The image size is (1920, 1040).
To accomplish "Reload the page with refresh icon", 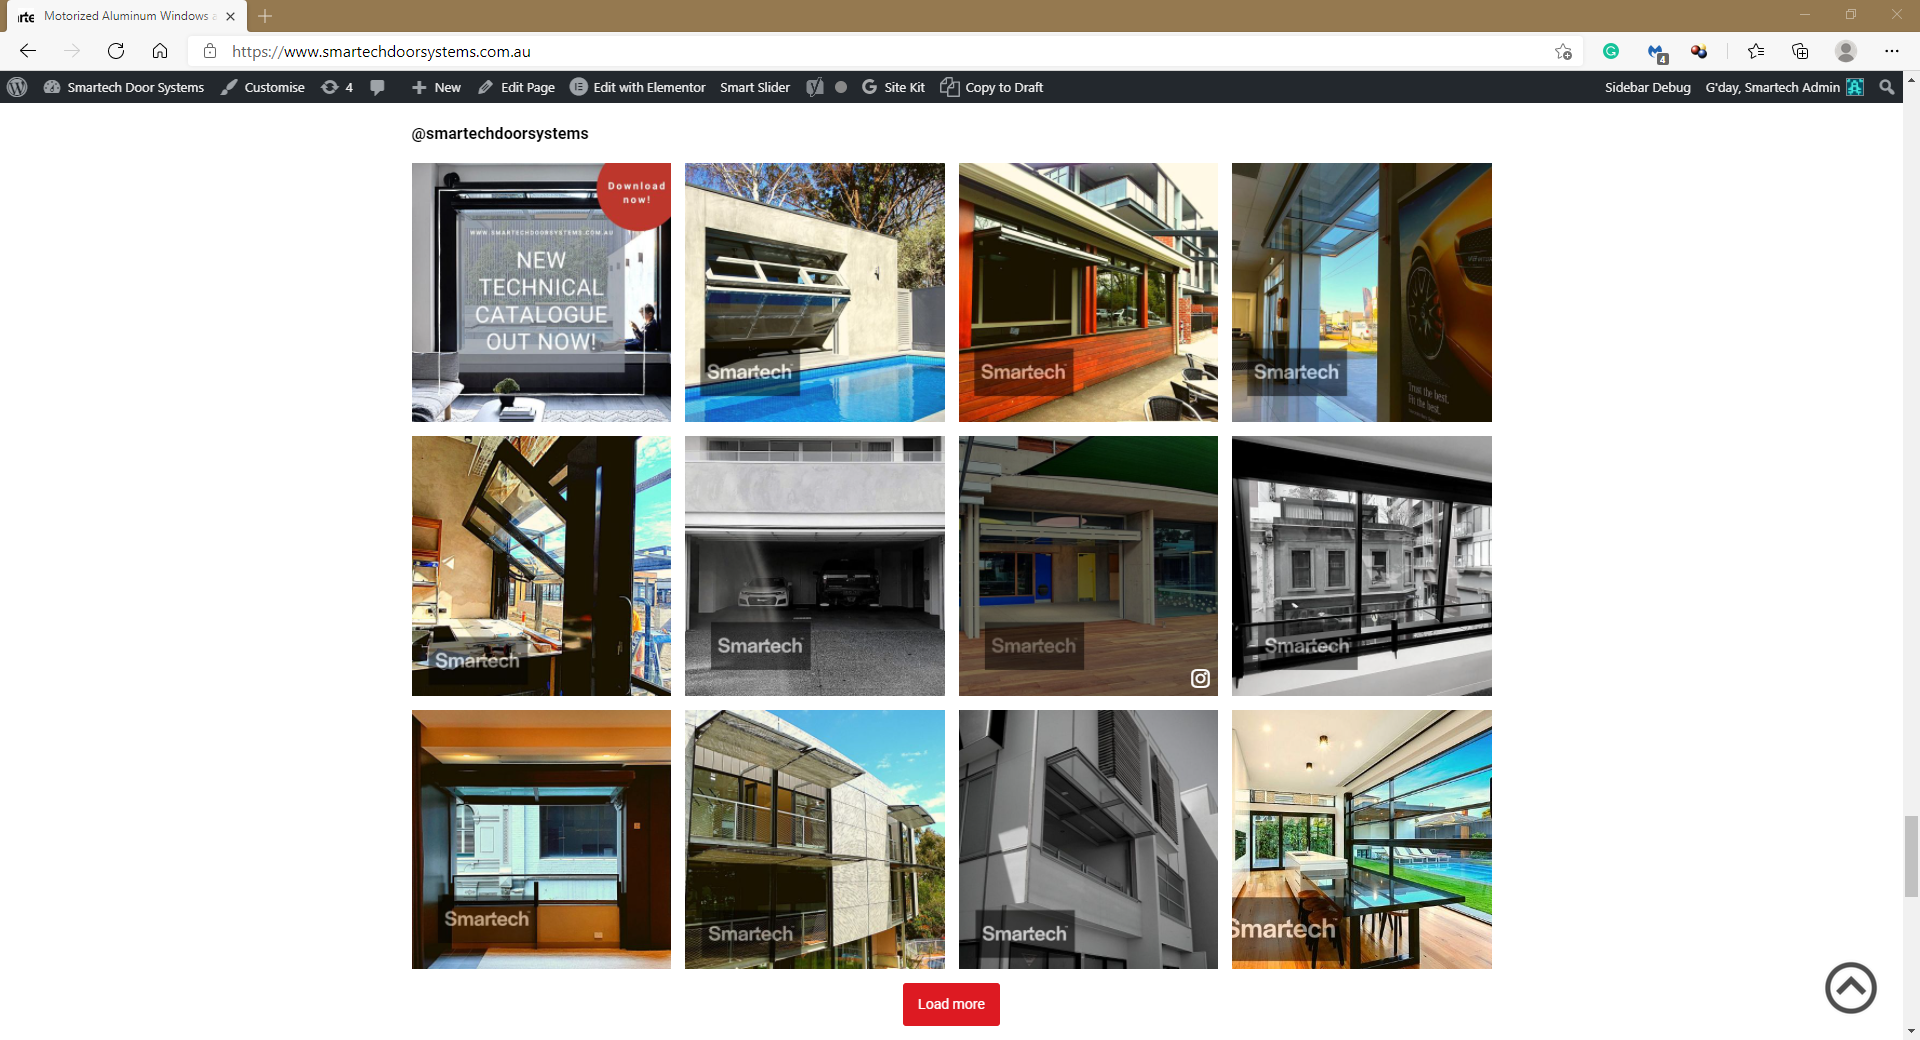I will point(116,51).
